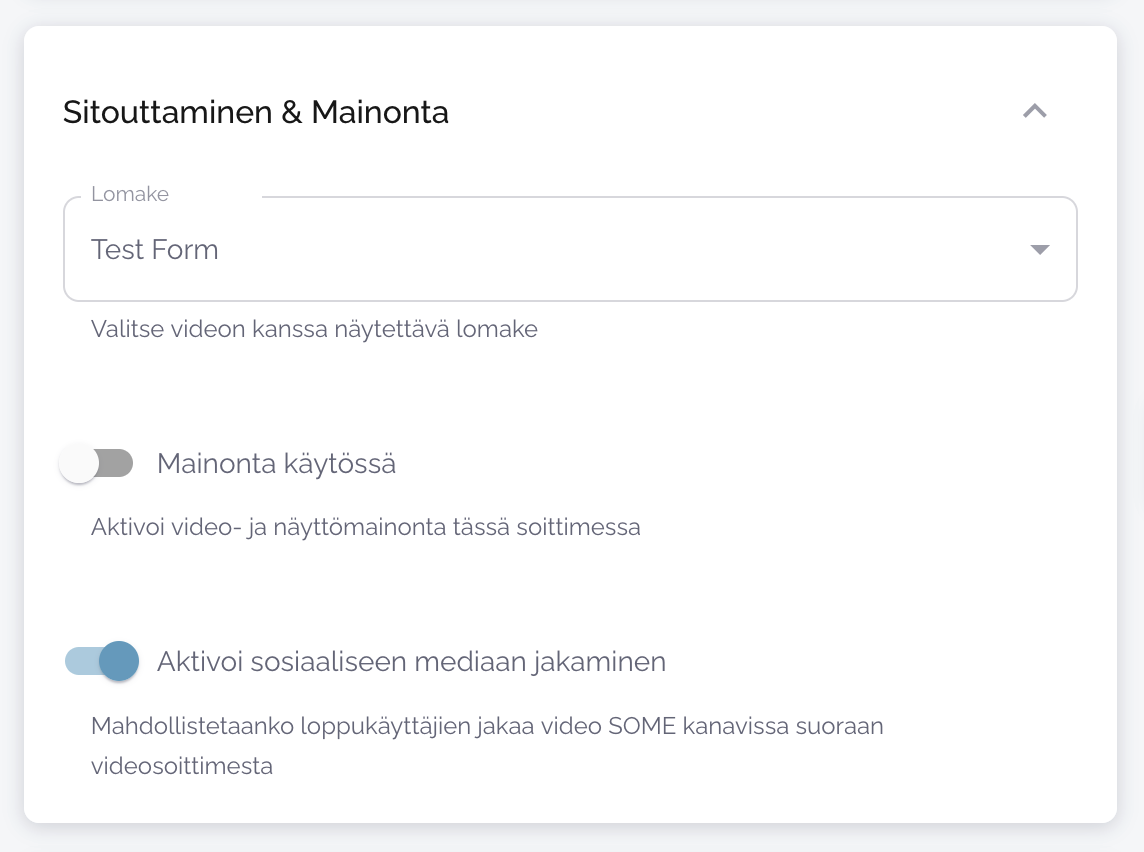Enable the Mainonta käytössä toggle

[x=97, y=464]
